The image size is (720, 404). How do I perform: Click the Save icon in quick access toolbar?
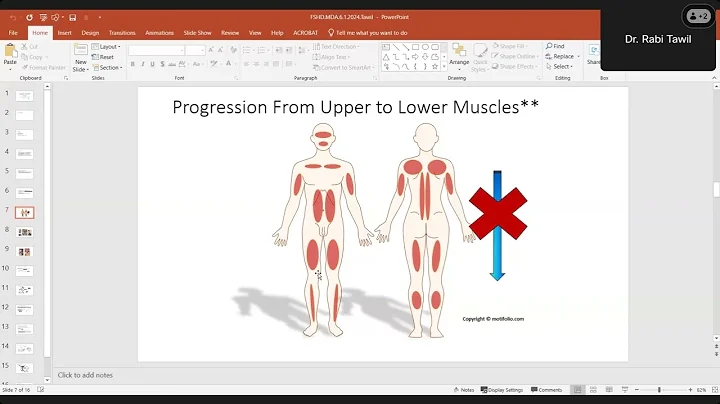coord(73,17)
